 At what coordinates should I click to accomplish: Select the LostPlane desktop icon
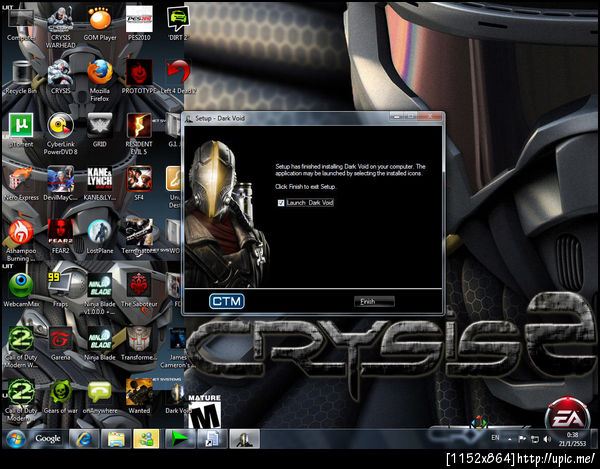tap(99, 237)
